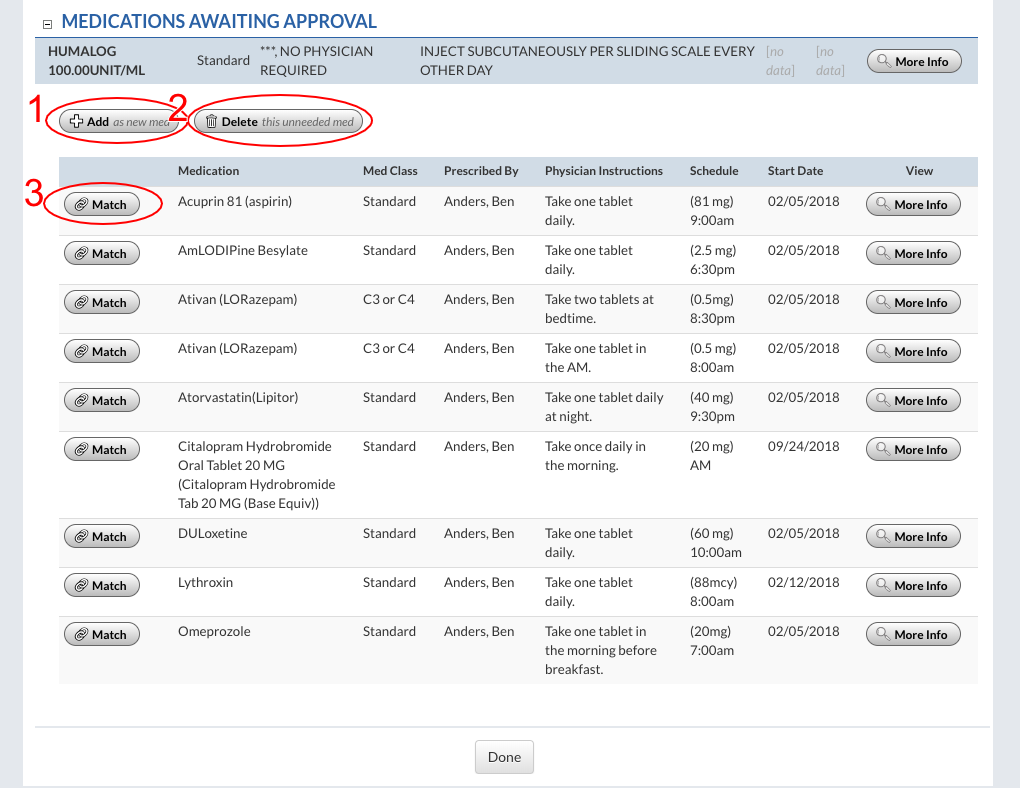Match the Atorvastatin (Lipitor) medication

point(101,400)
